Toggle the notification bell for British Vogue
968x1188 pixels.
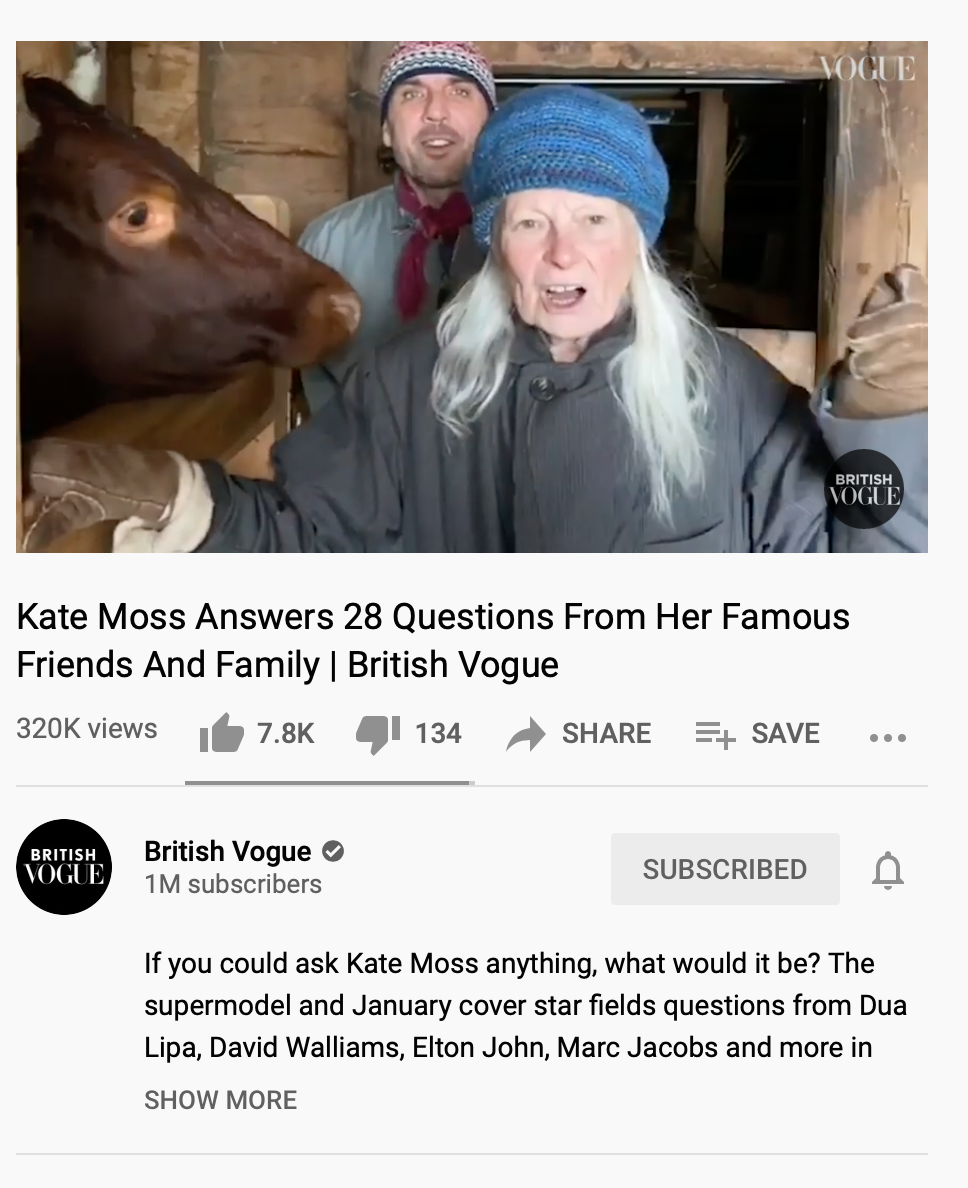pos(888,870)
